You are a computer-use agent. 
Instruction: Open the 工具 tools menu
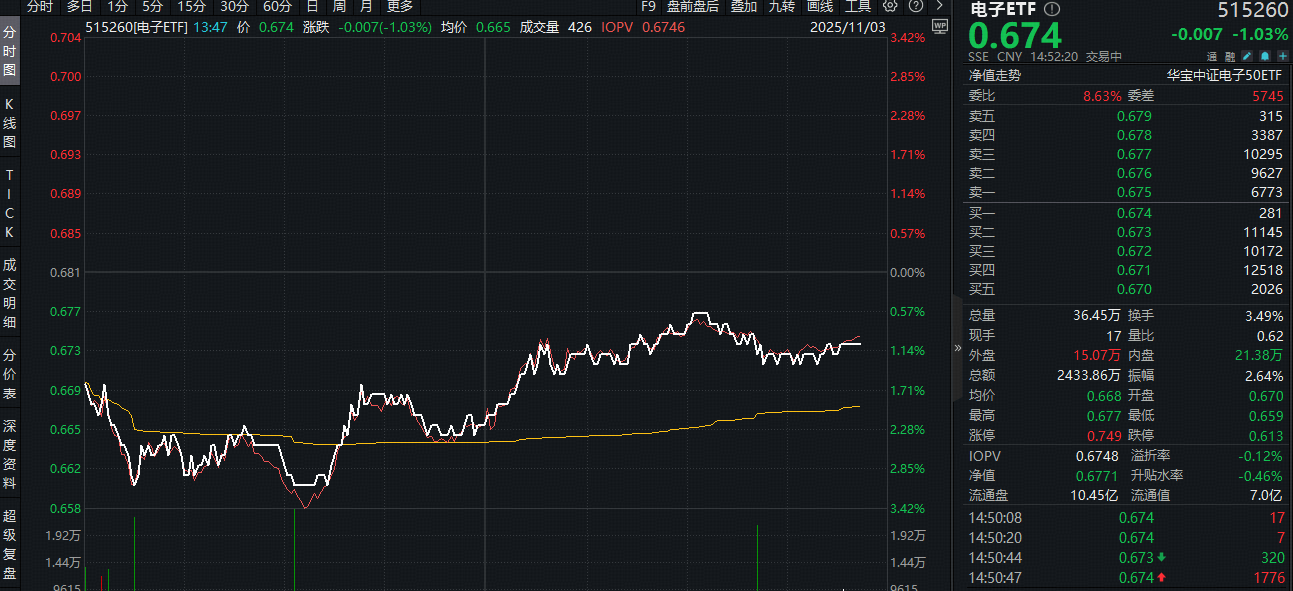[858, 6]
